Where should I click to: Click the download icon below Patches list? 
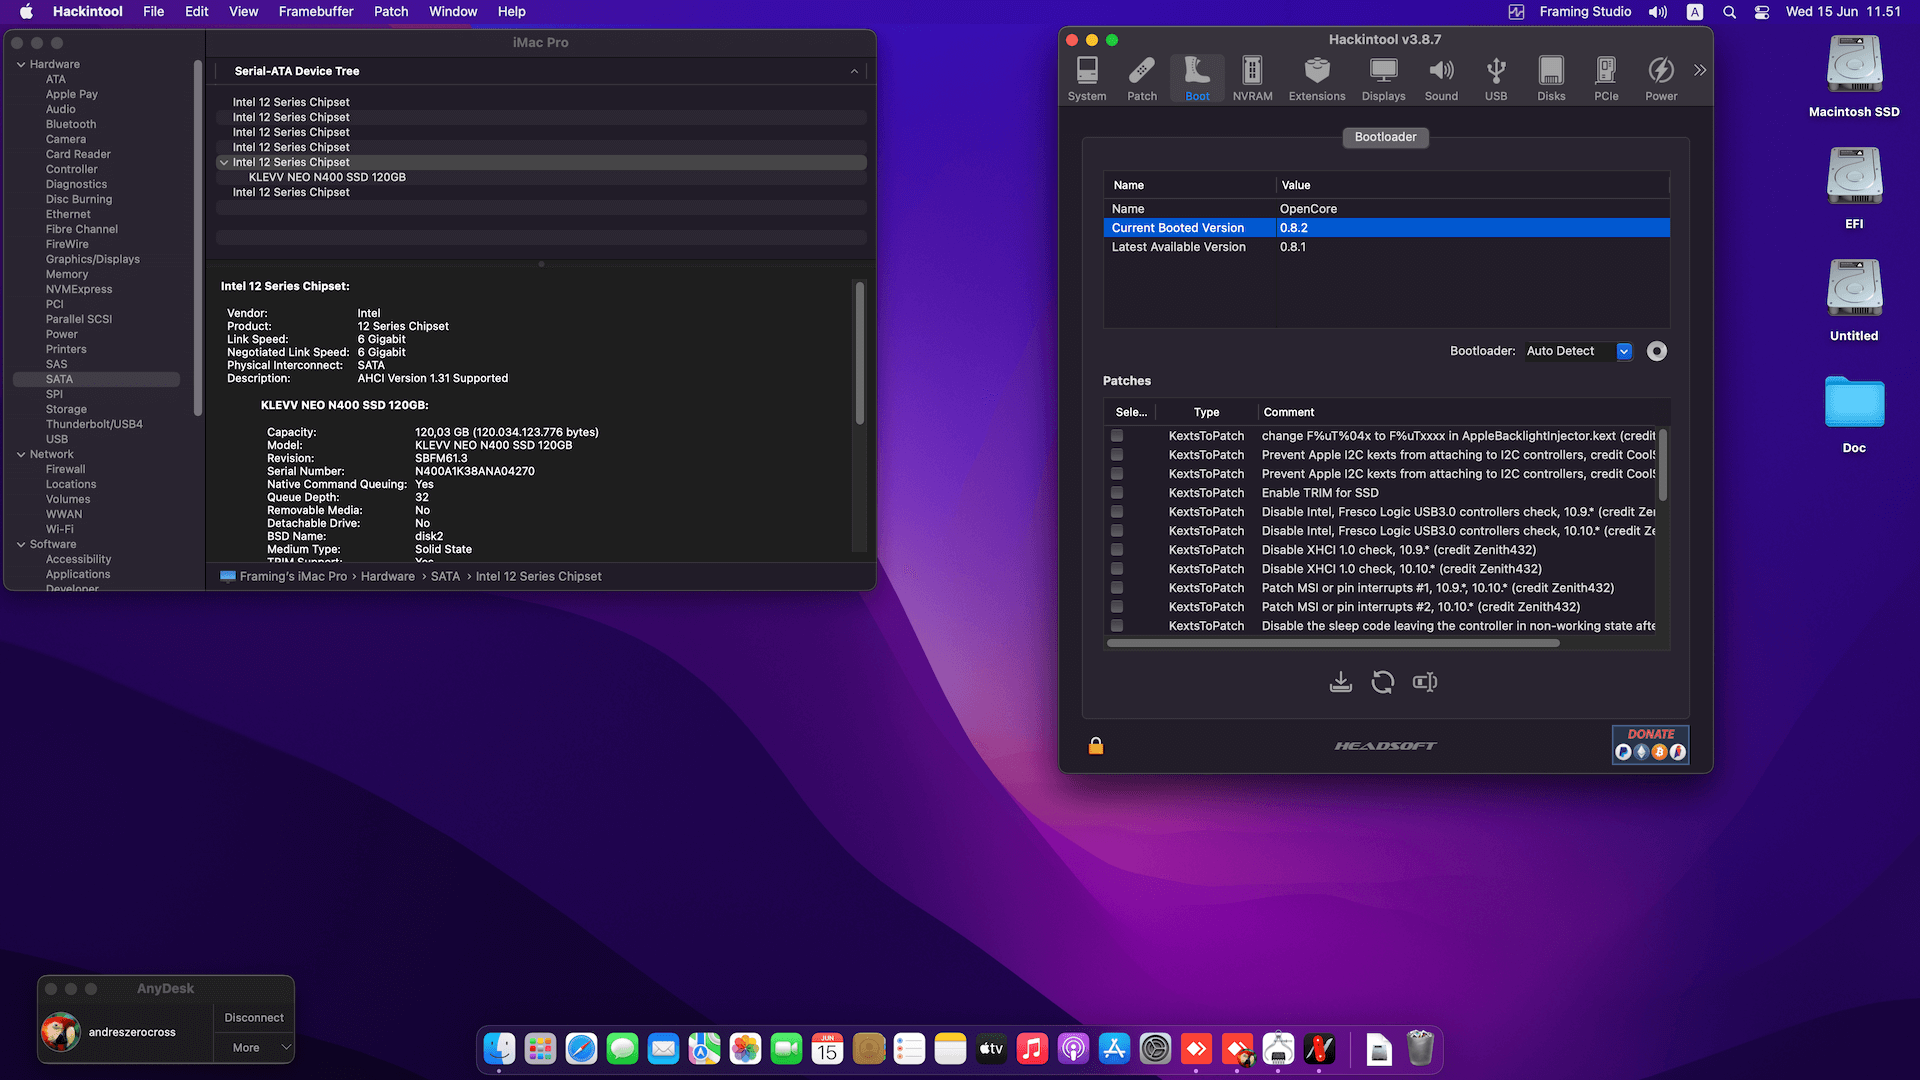click(1341, 682)
